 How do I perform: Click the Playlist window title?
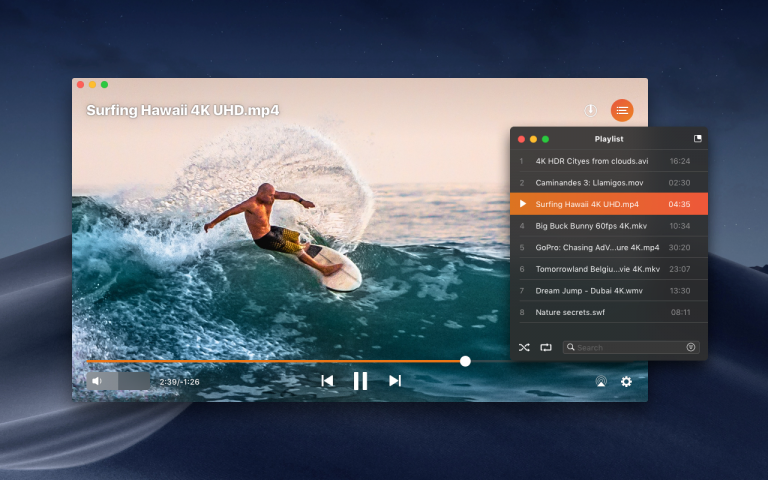(x=609, y=139)
